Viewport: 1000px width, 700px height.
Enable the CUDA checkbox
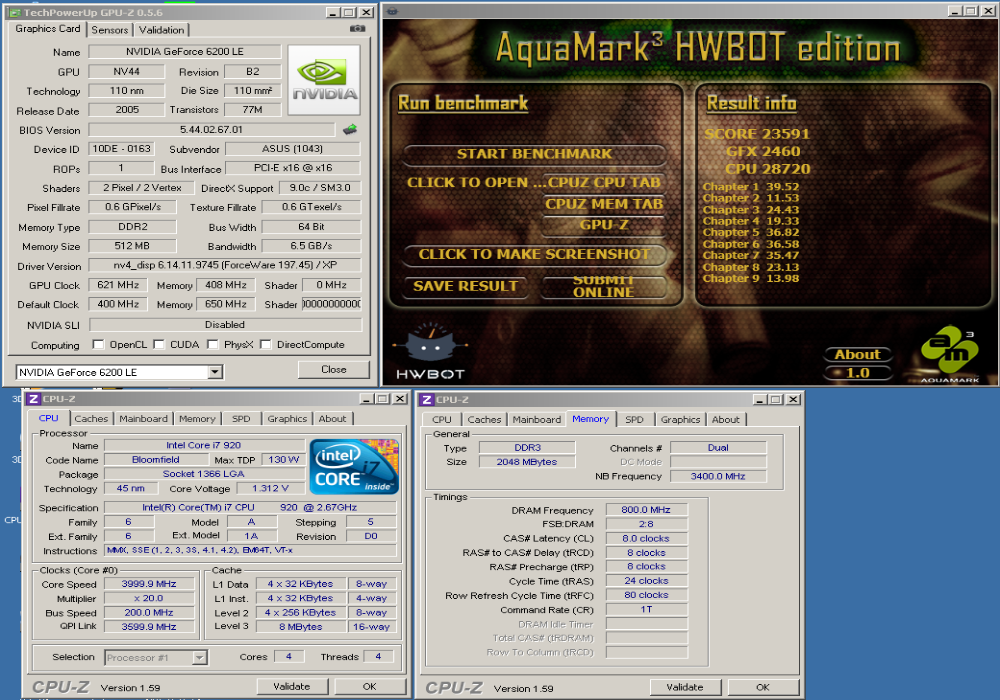[159, 344]
